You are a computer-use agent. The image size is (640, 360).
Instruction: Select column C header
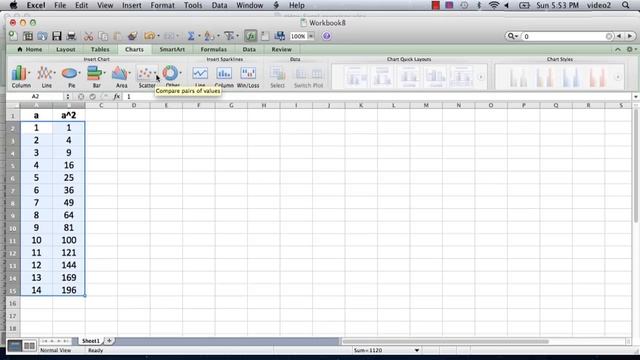tap(101, 105)
